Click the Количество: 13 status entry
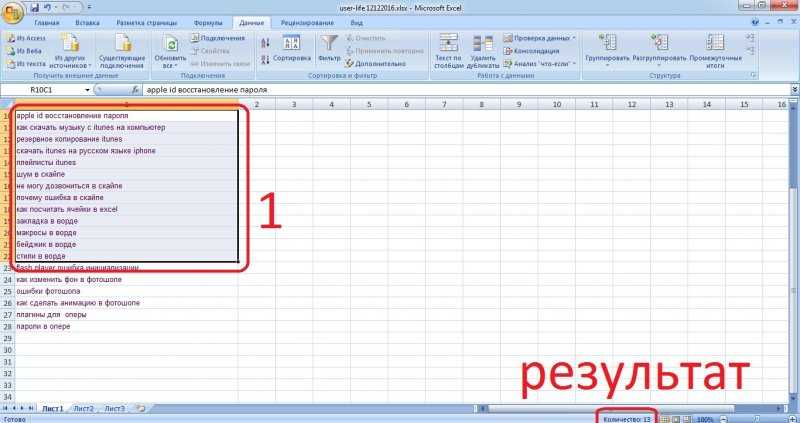Image resolution: width=800 pixels, height=423 pixels. point(627,419)
